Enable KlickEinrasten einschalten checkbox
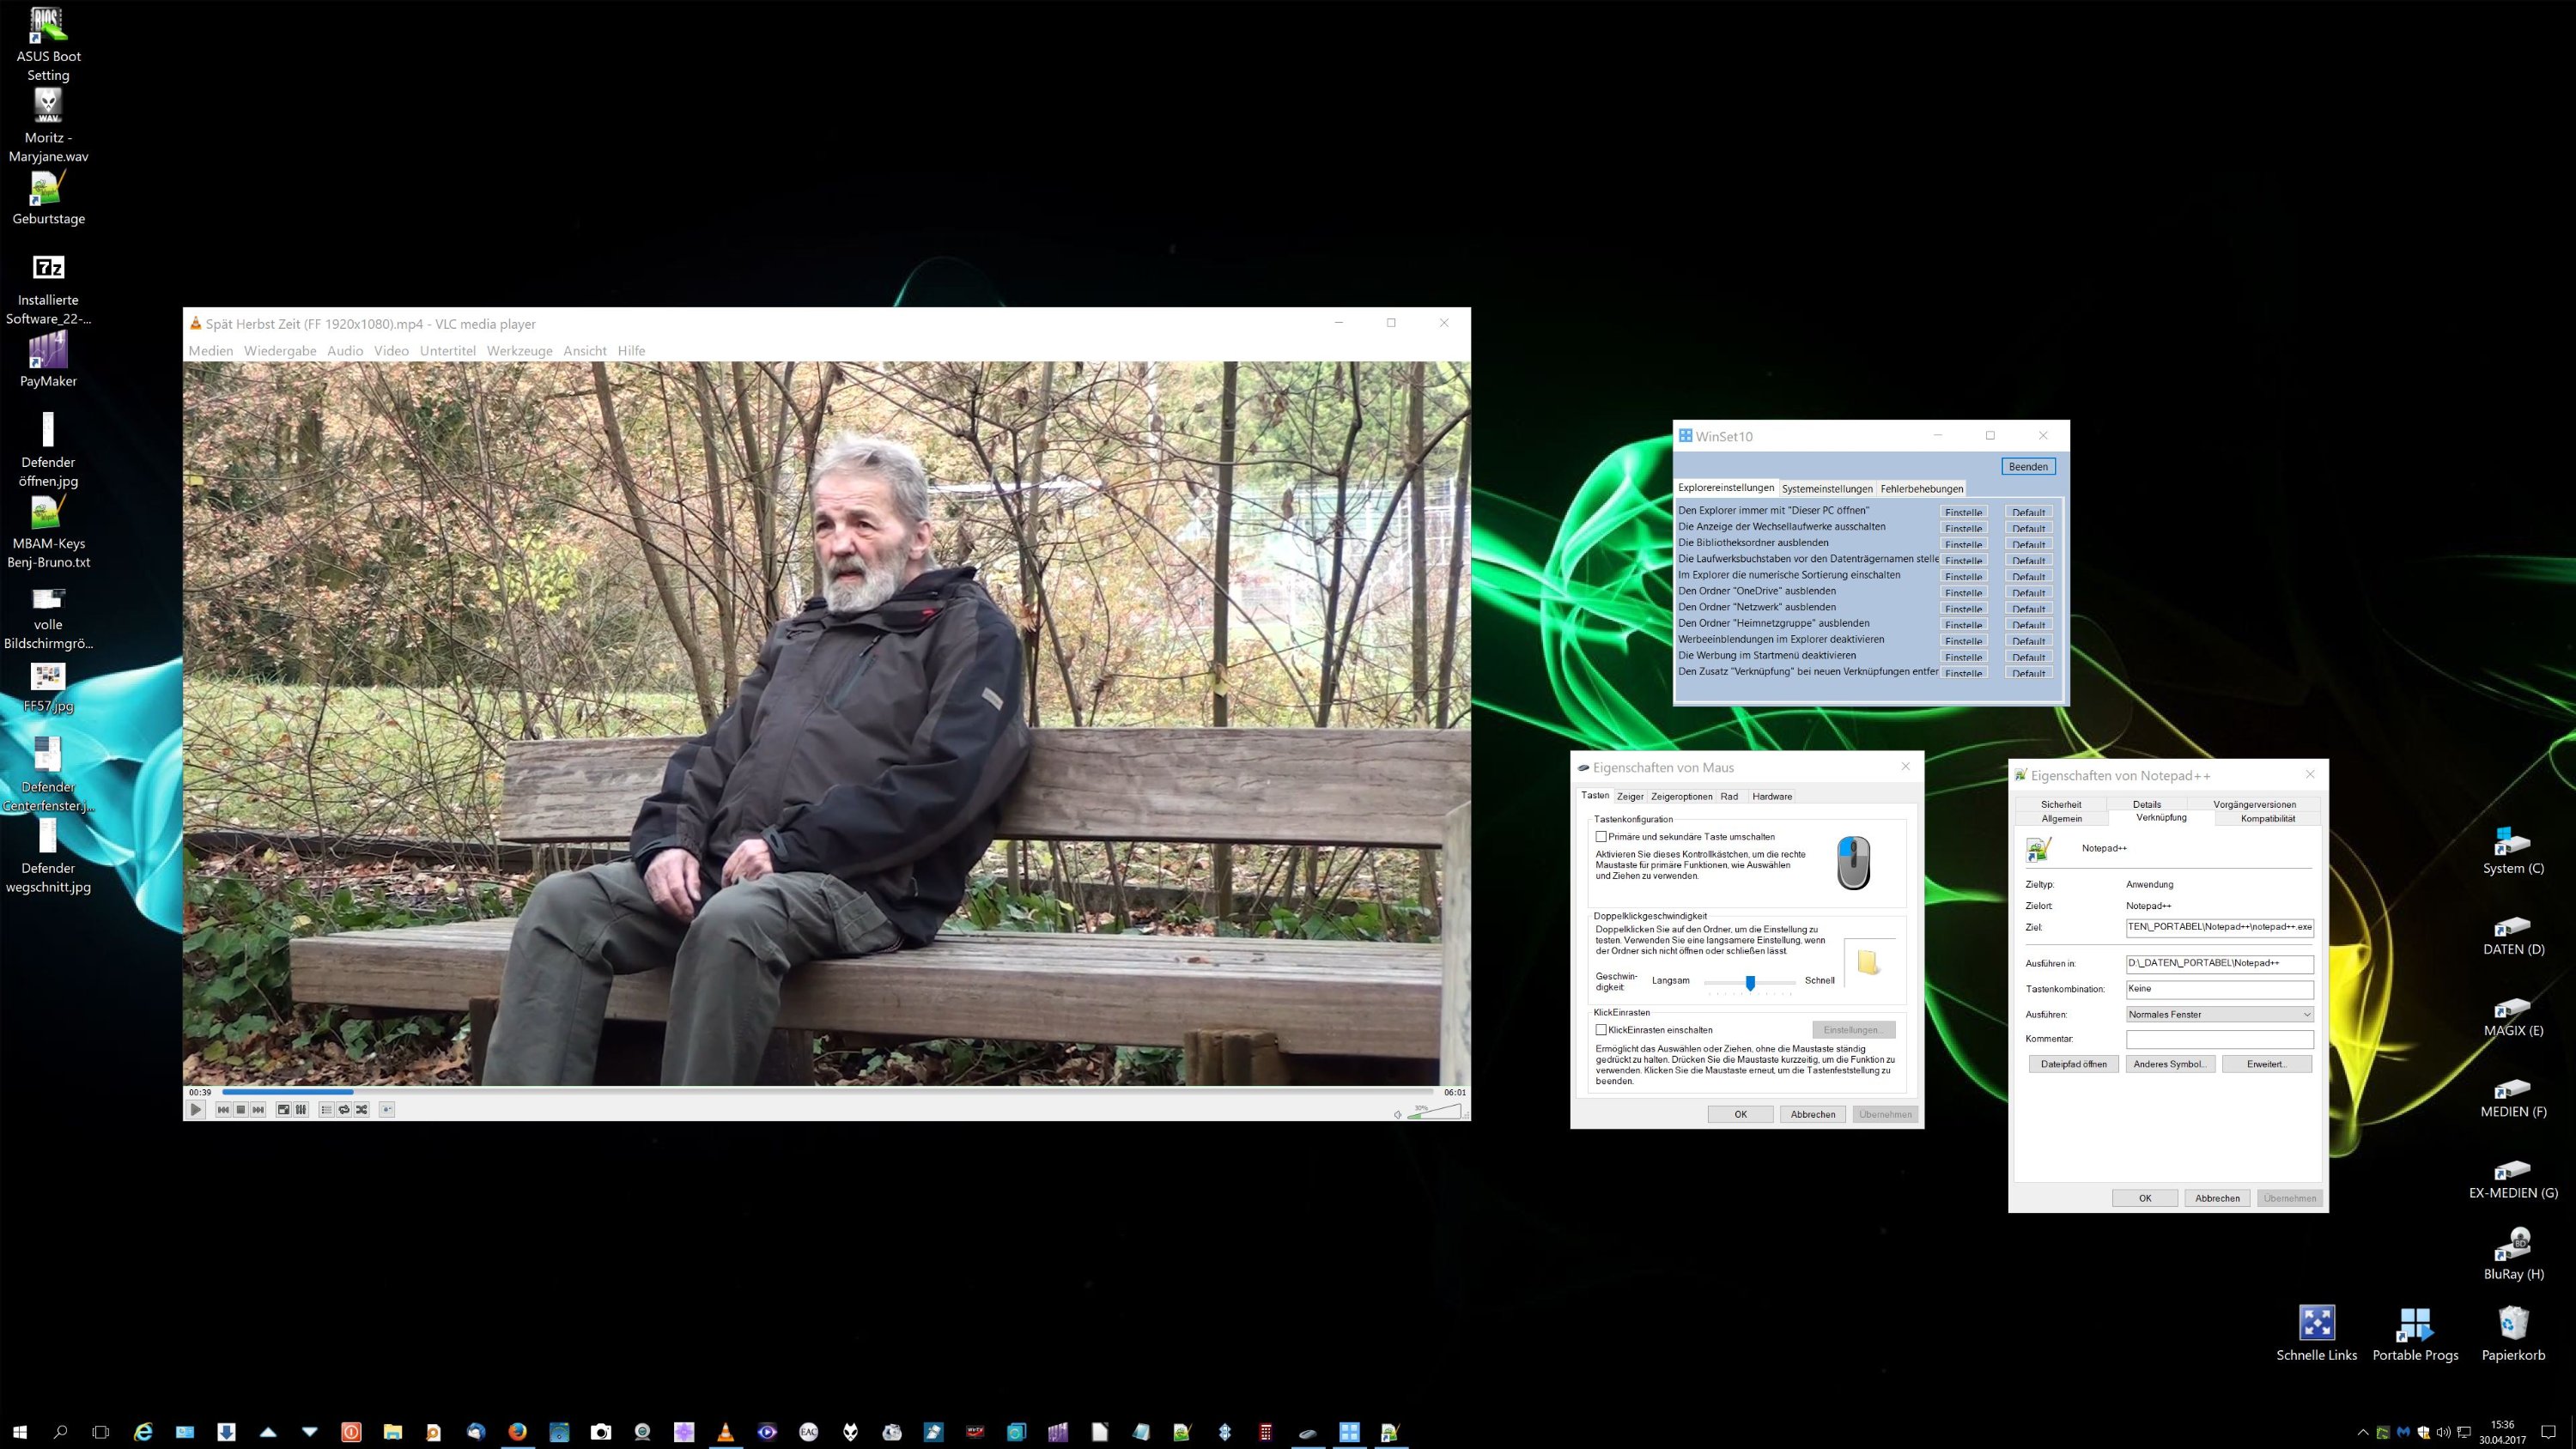2576x1449 pixels. (x=1601, y=1030)
